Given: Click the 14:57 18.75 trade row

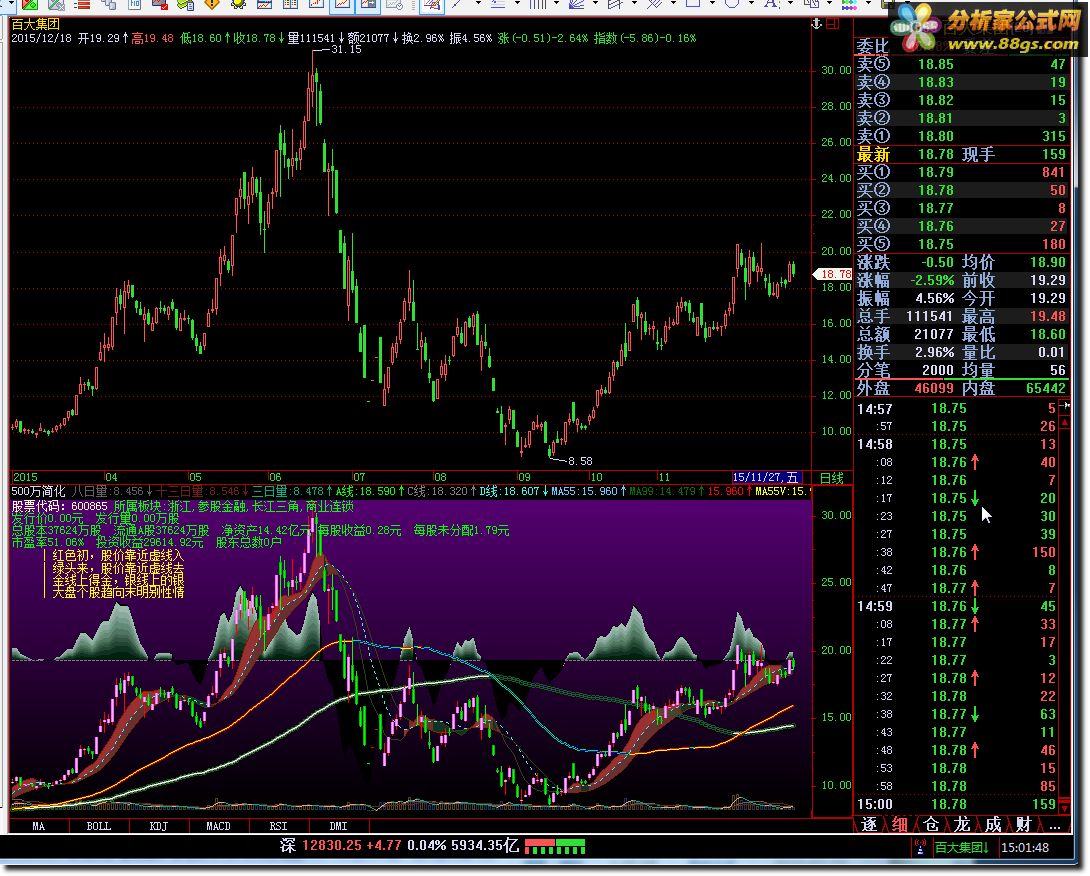Looking at the screenshot, I should tap(957, 409).
